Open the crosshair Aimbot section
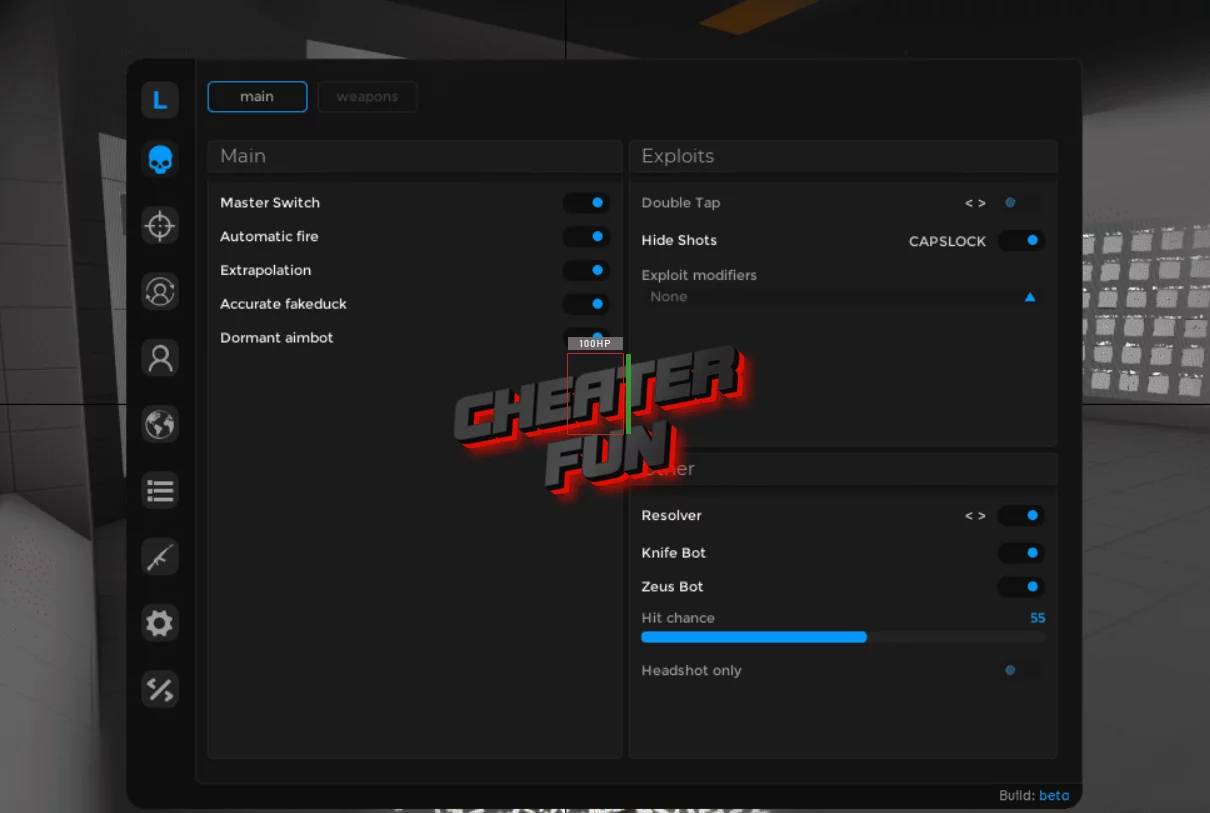Screen dimensions: 1210x813 tap(159, 225)
